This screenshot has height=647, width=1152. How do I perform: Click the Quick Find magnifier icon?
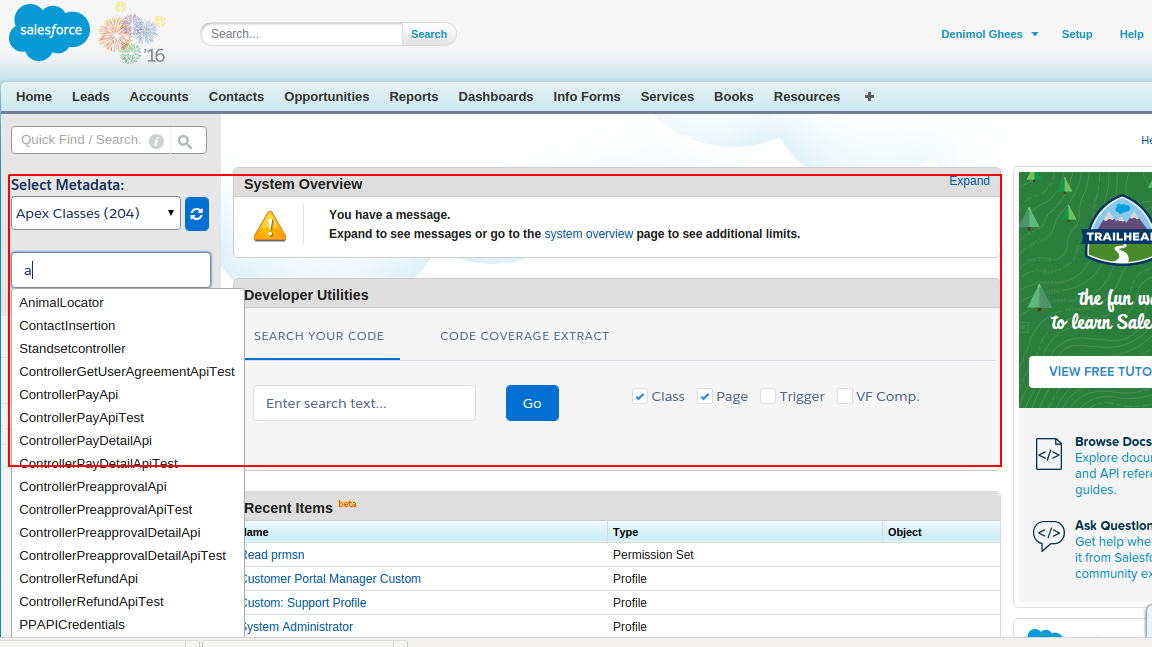pyautogui.click(x=185, y=141)
